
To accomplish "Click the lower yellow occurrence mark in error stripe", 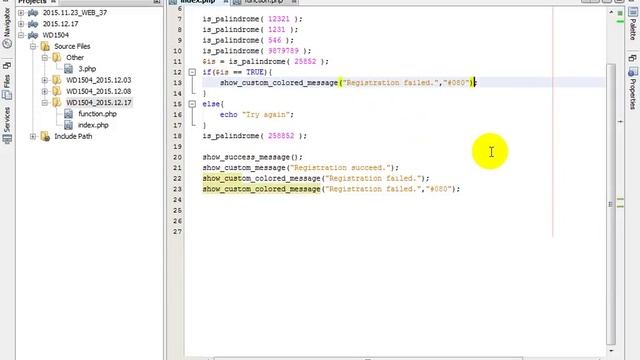I will pyautogui.click(x=620, y=206).
